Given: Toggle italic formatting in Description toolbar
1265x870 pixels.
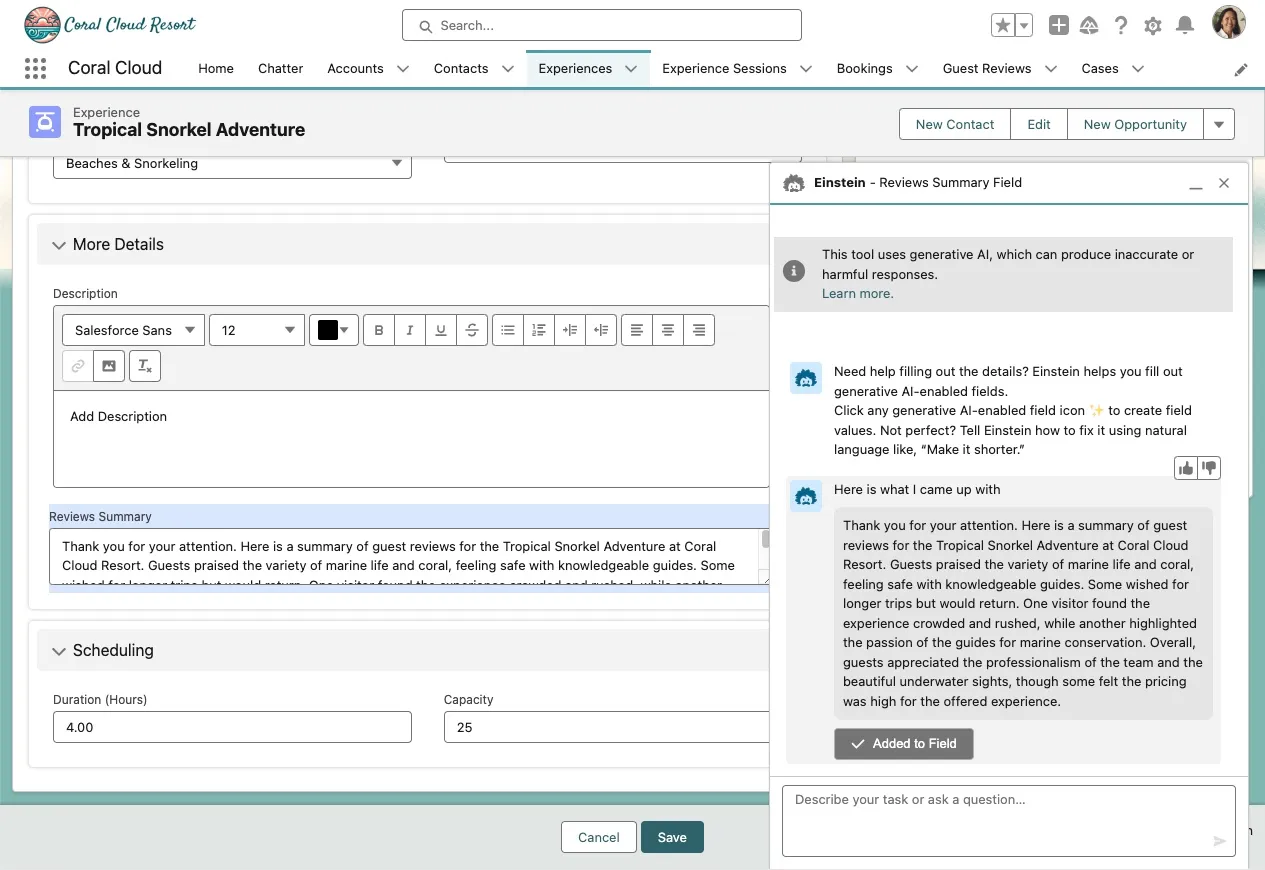Looking at the screenshot, I should (x=410, y=330).
